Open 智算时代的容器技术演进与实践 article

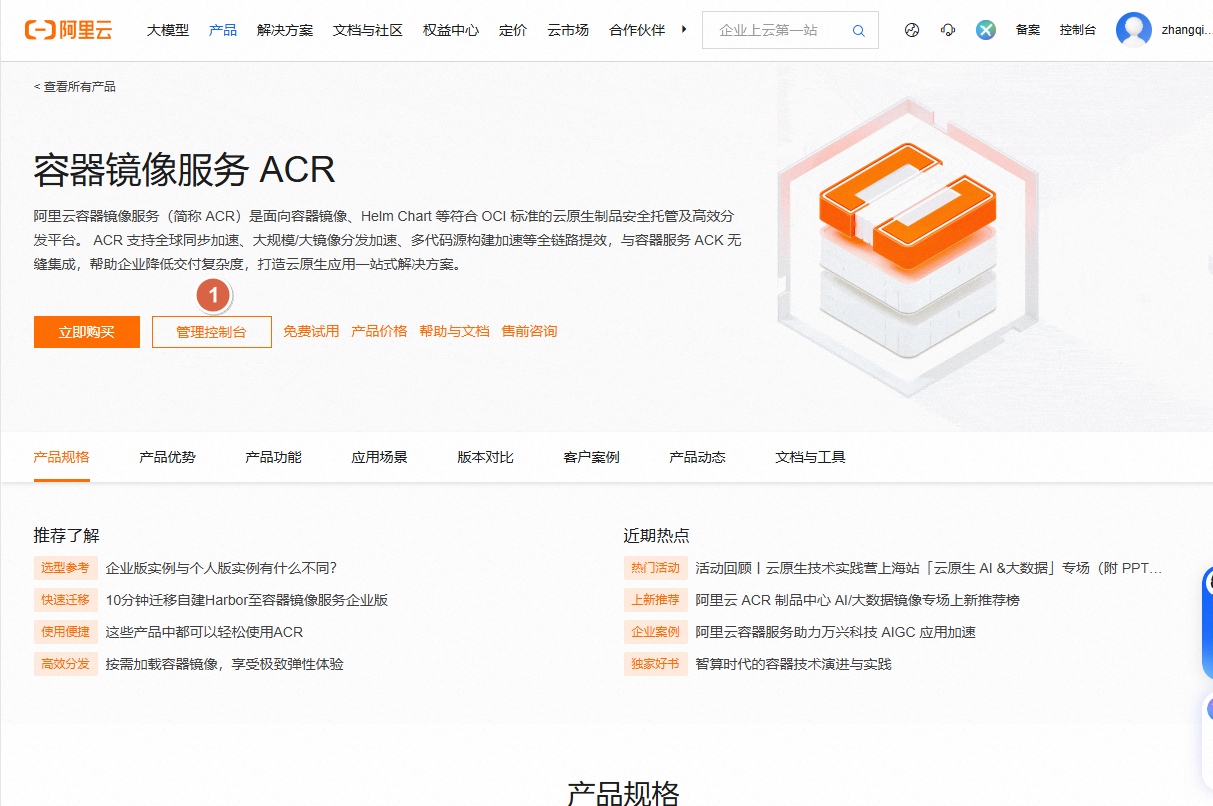pyautogui.click(x=794, y=664)
